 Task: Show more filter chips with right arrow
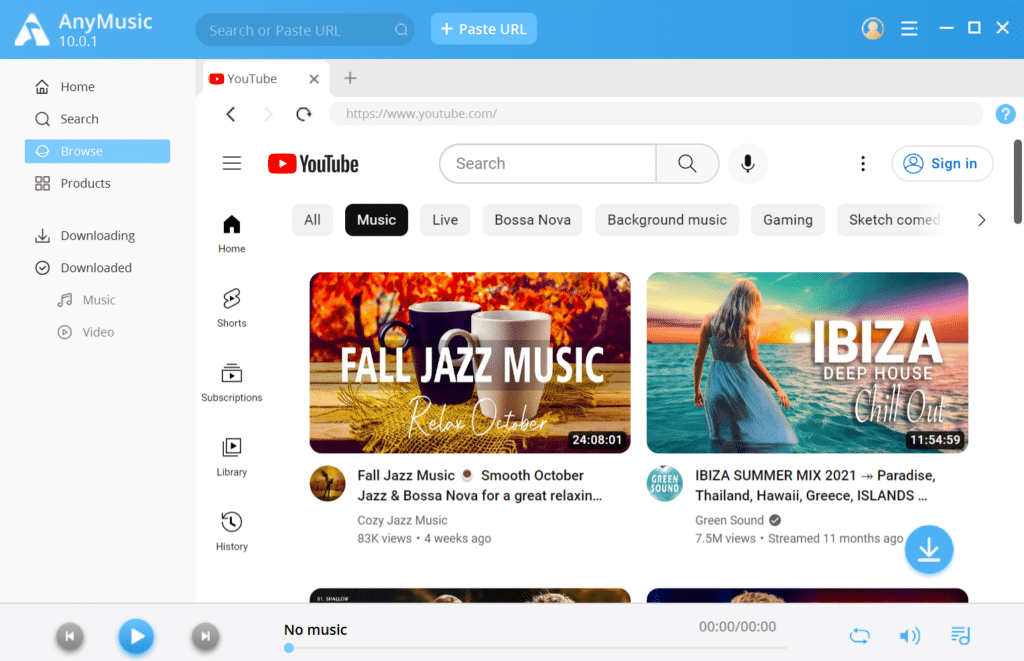(981, 220)
